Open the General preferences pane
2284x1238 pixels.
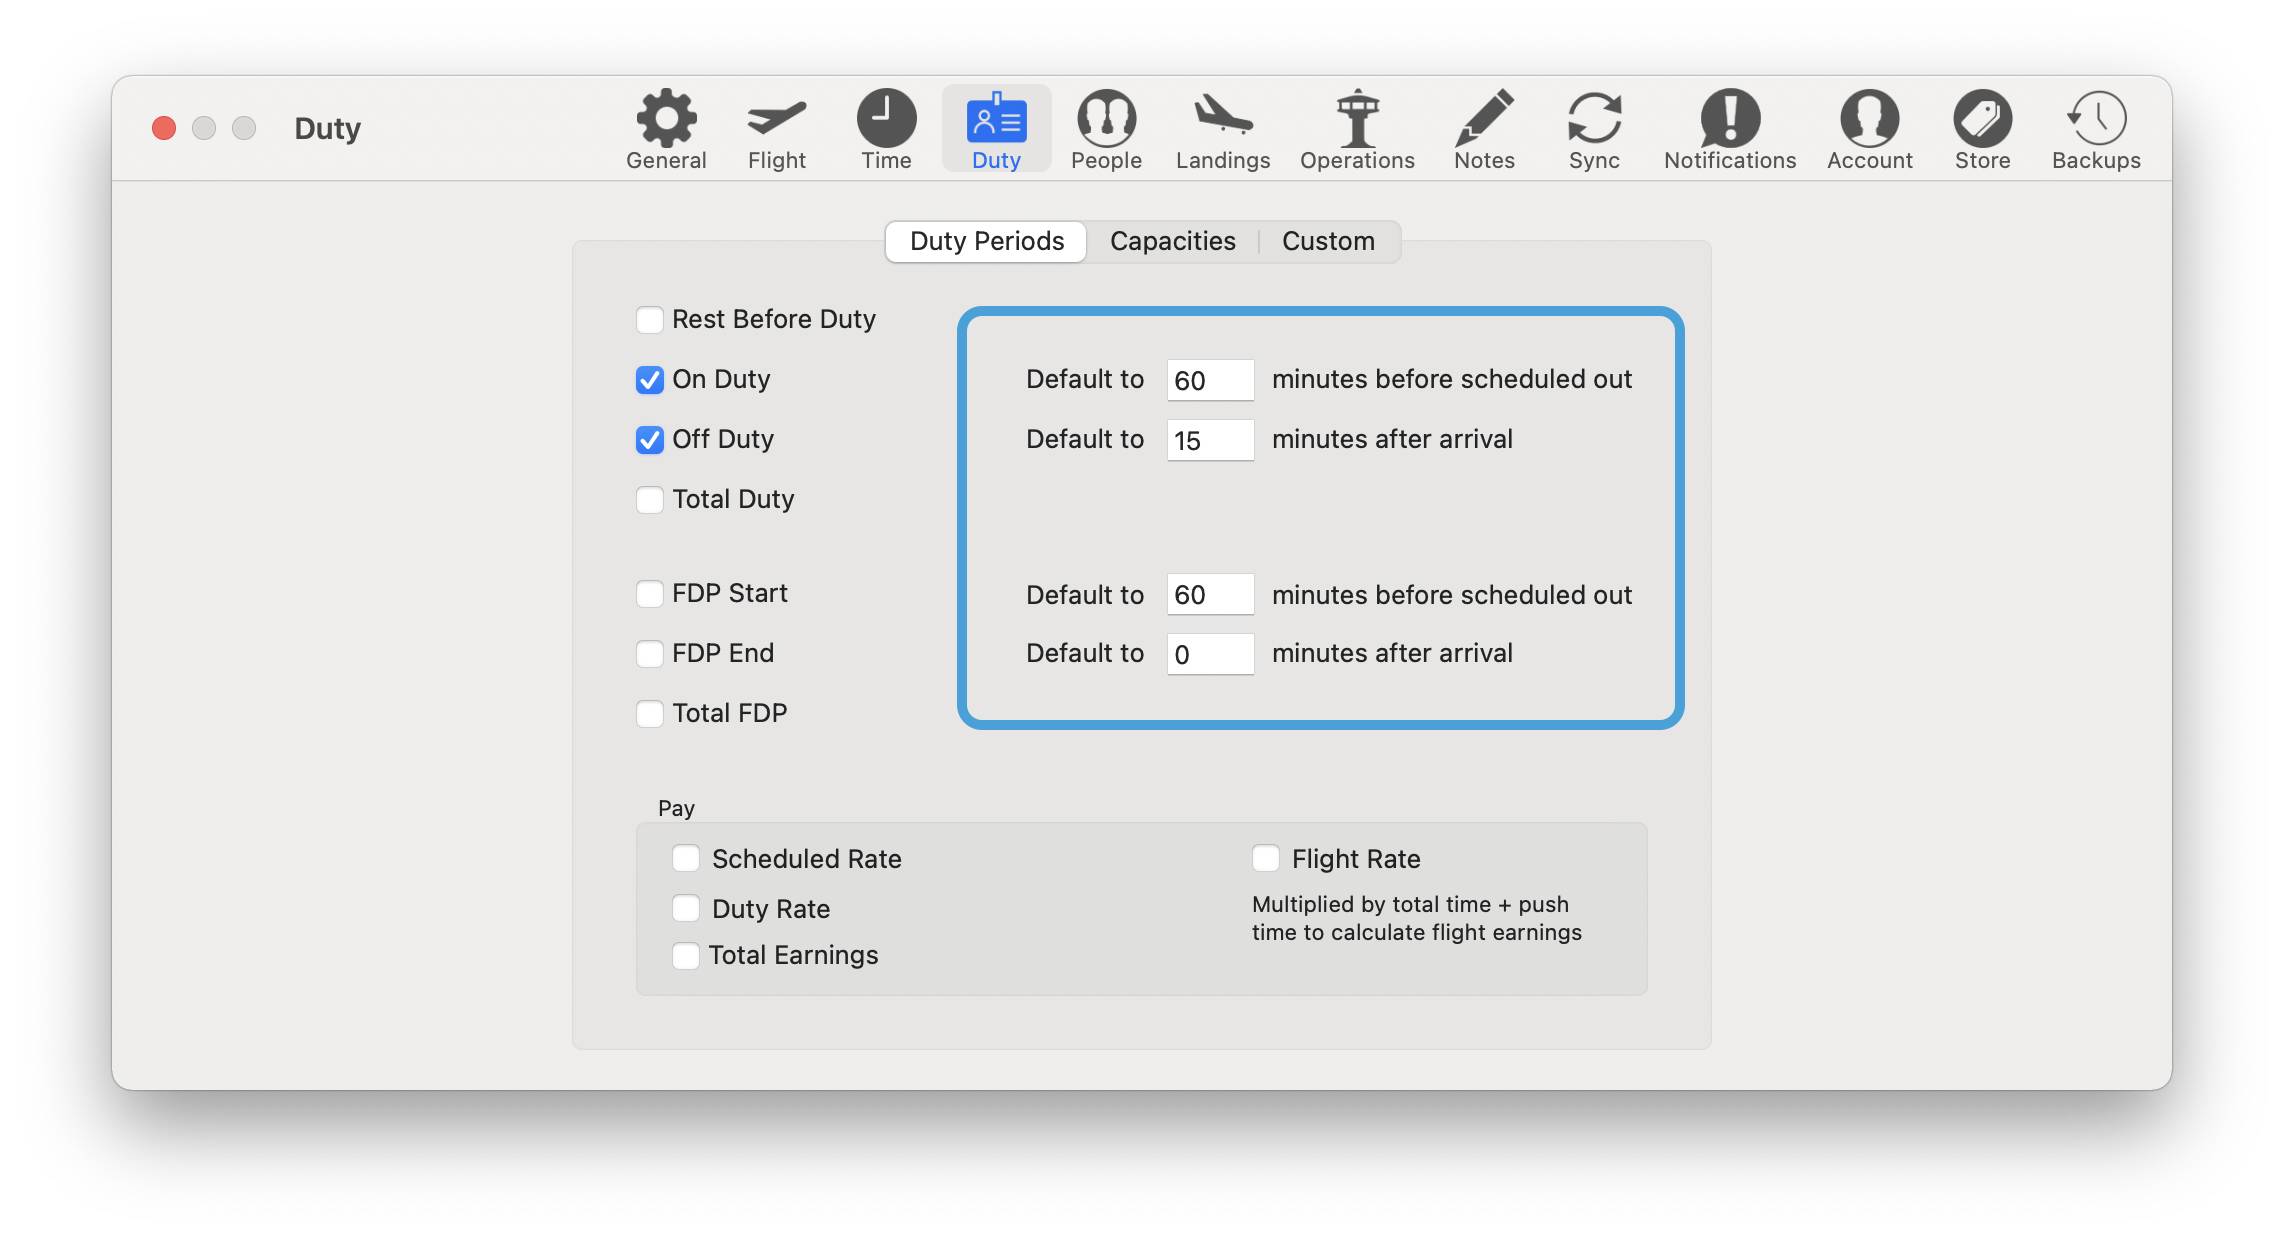(666, 130)
